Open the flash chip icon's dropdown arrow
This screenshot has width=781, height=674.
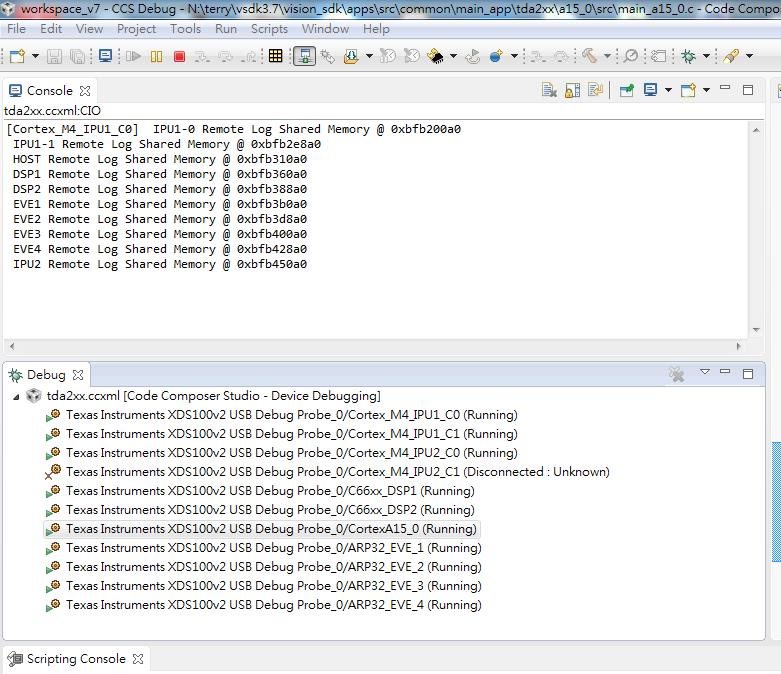(x=453, y=56)
